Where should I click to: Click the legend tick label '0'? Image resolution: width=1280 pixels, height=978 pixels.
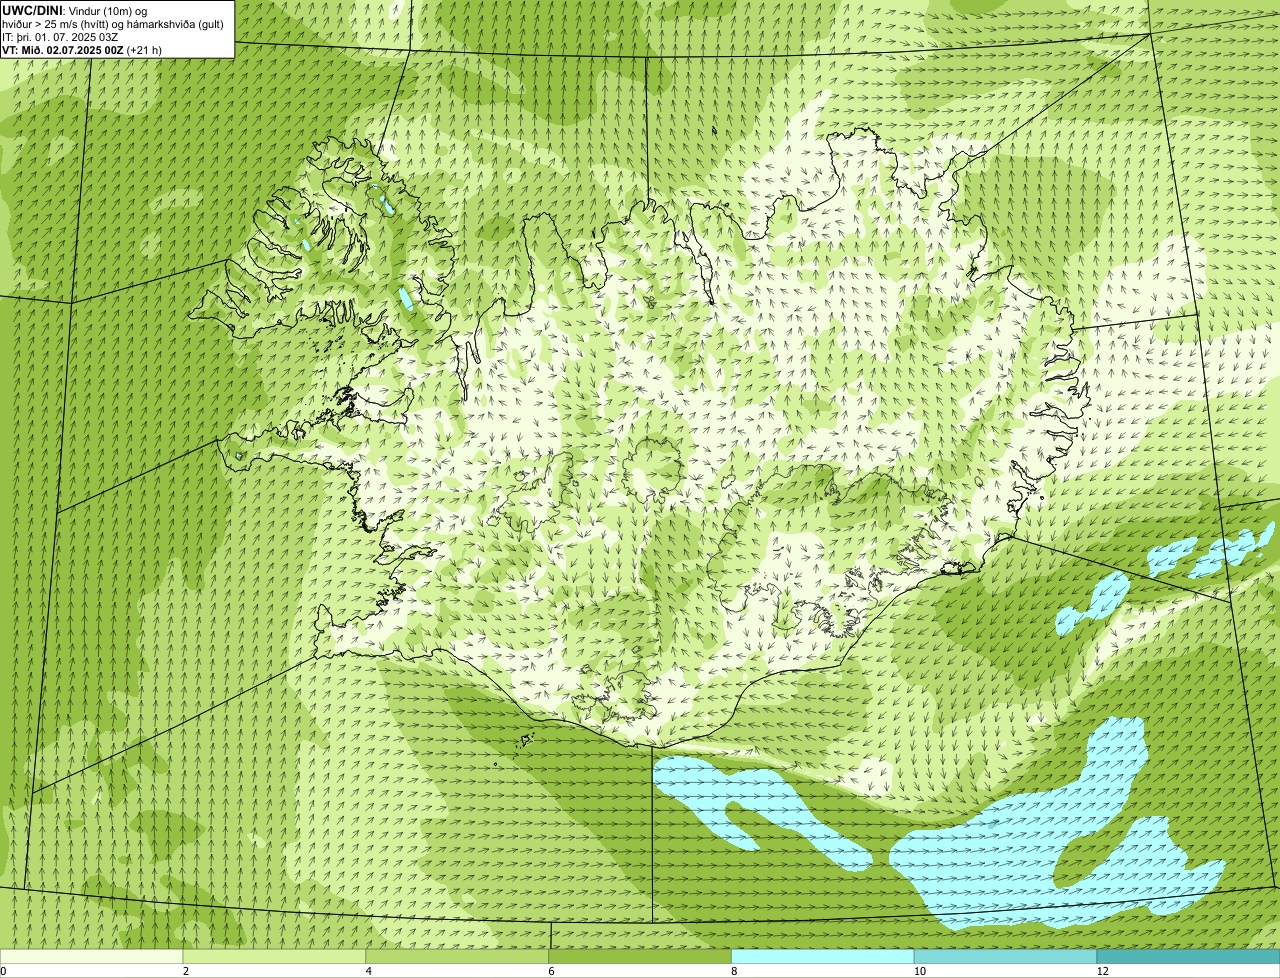pos(3,971)
